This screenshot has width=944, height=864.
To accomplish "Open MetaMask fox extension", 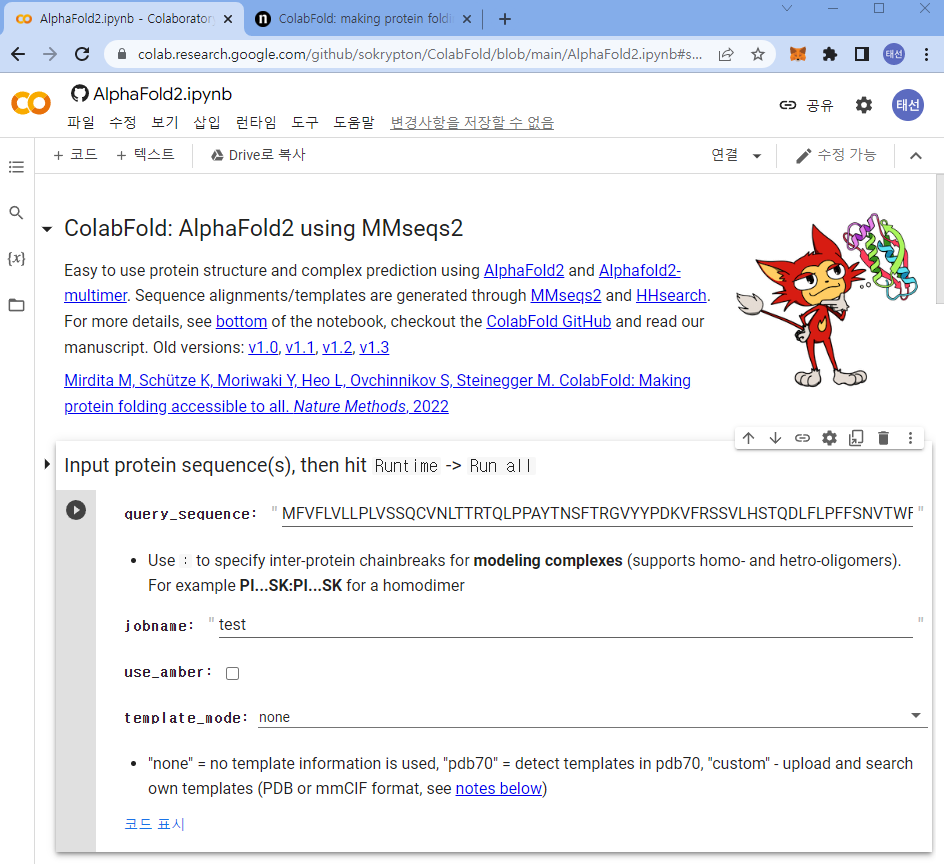I will [798, 54].
